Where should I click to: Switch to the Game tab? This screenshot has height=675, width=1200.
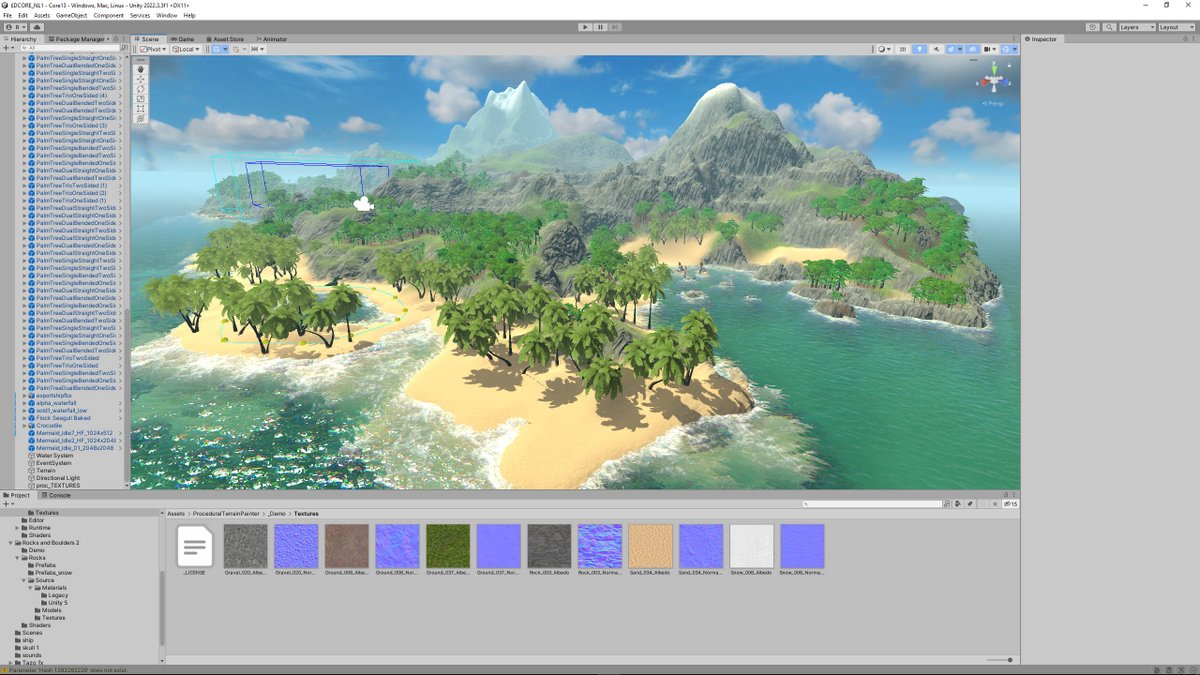183,39
